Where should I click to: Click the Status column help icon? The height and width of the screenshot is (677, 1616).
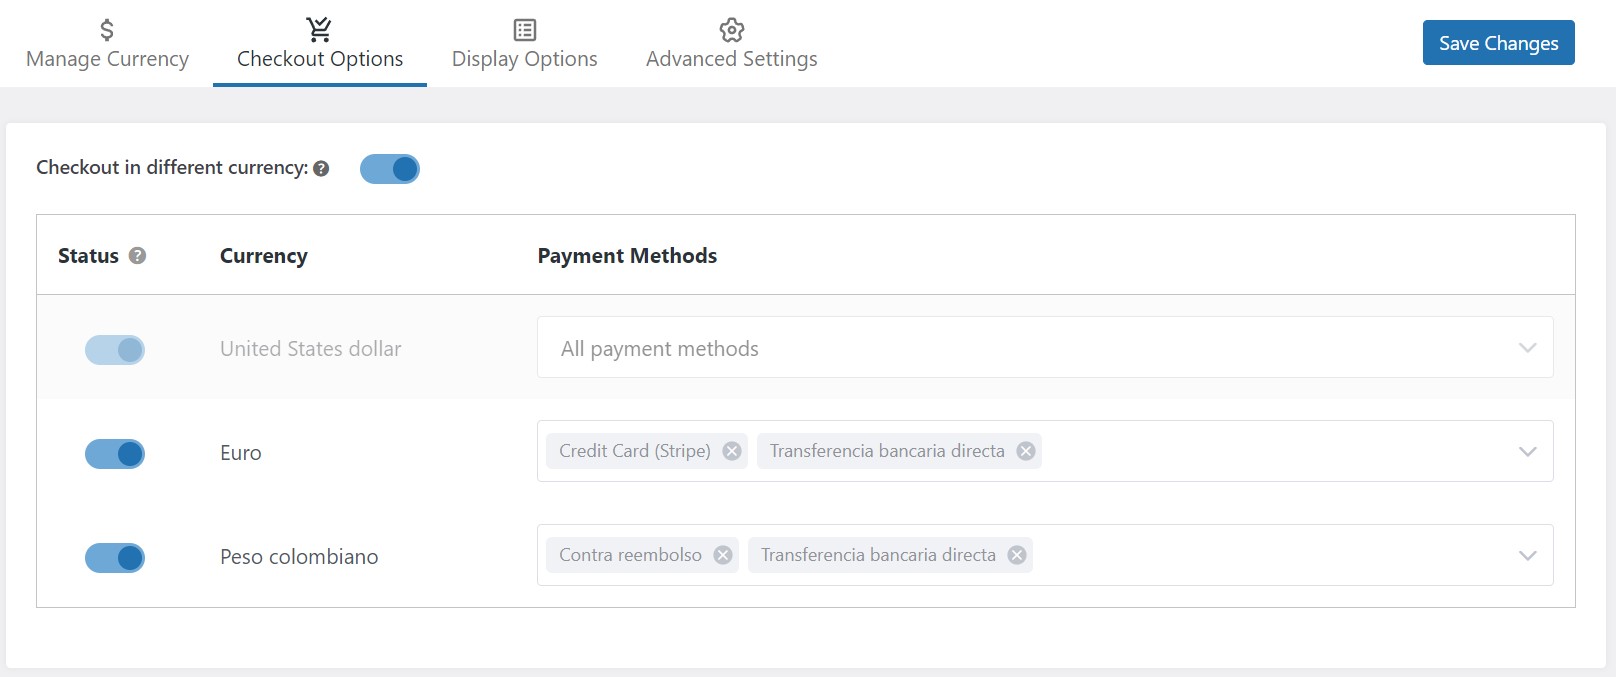tap(138, 255)
